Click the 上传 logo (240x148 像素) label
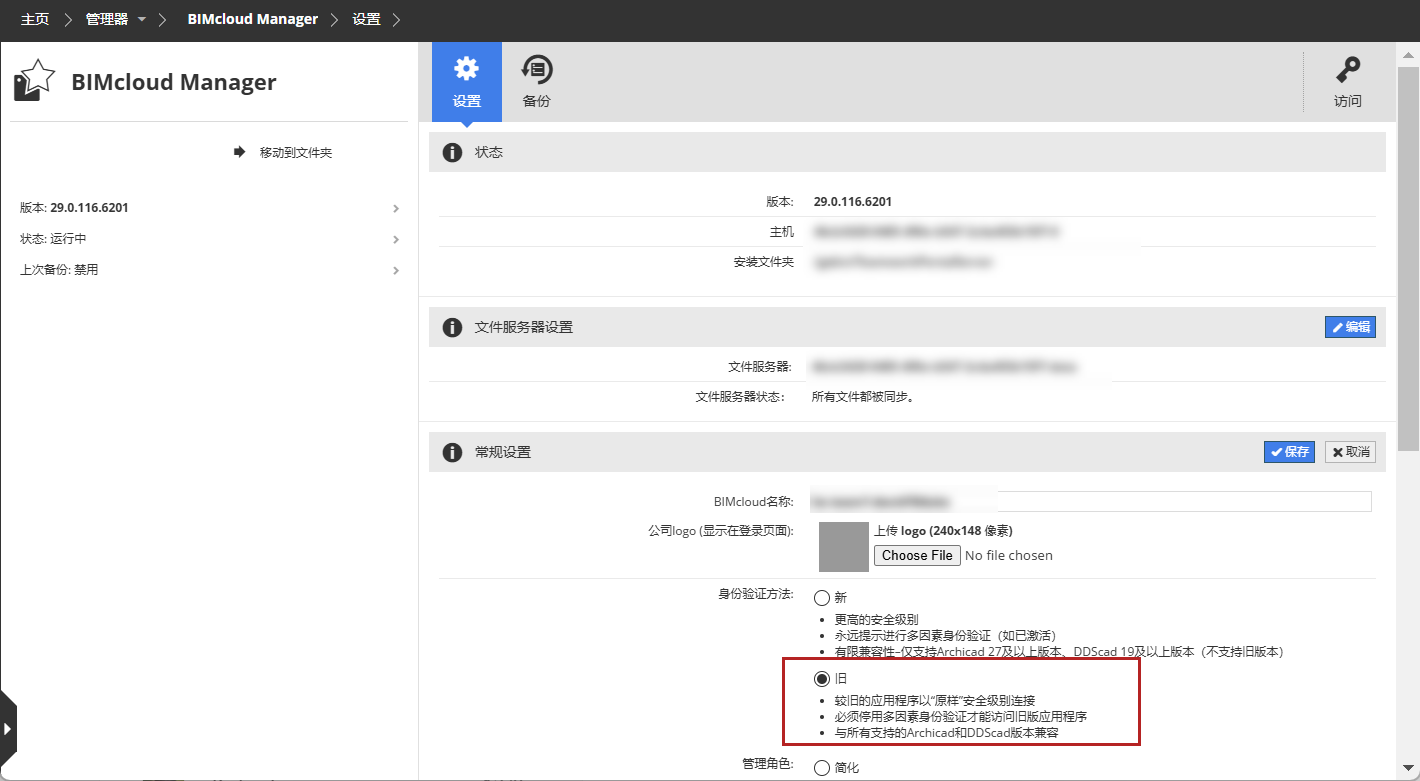Image resolution: width=1420 pixels, height=781 pixels. tap(943, 531)
